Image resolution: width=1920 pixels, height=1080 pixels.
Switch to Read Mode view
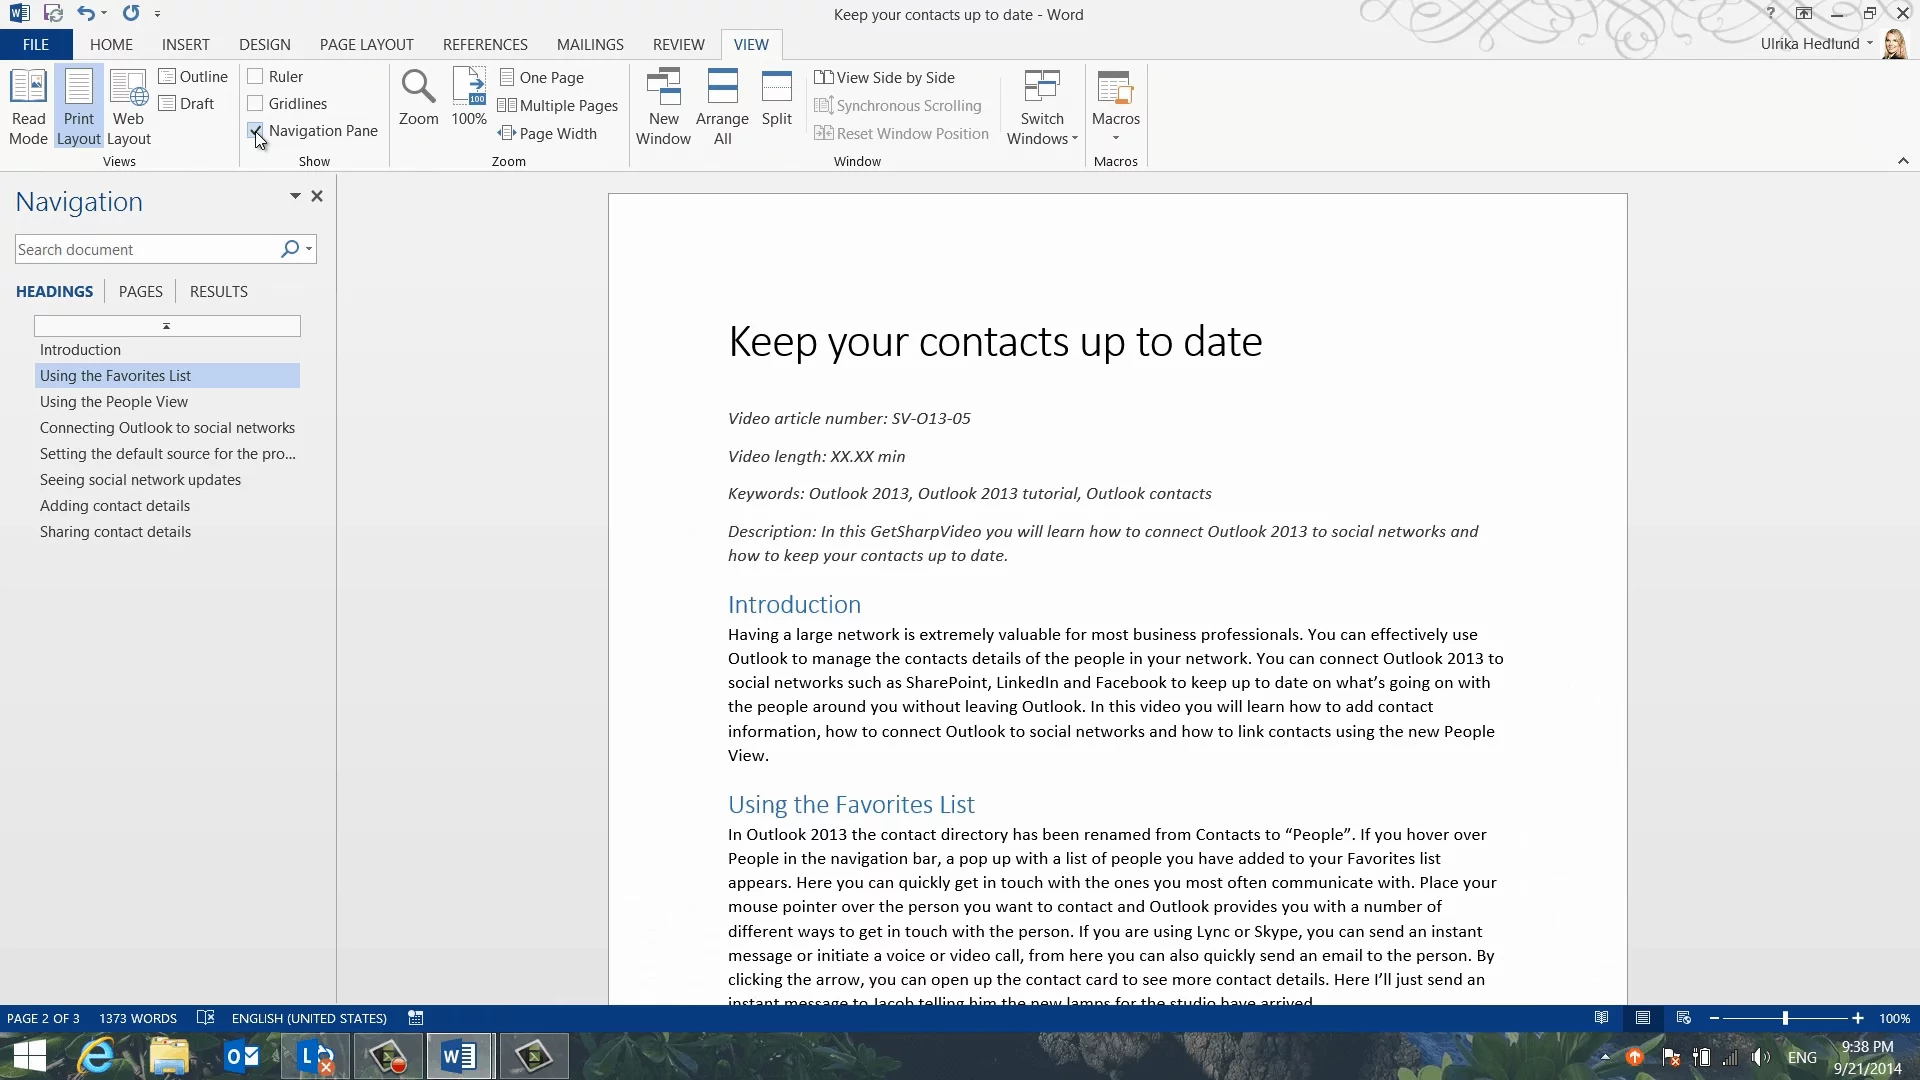(28, 107)
